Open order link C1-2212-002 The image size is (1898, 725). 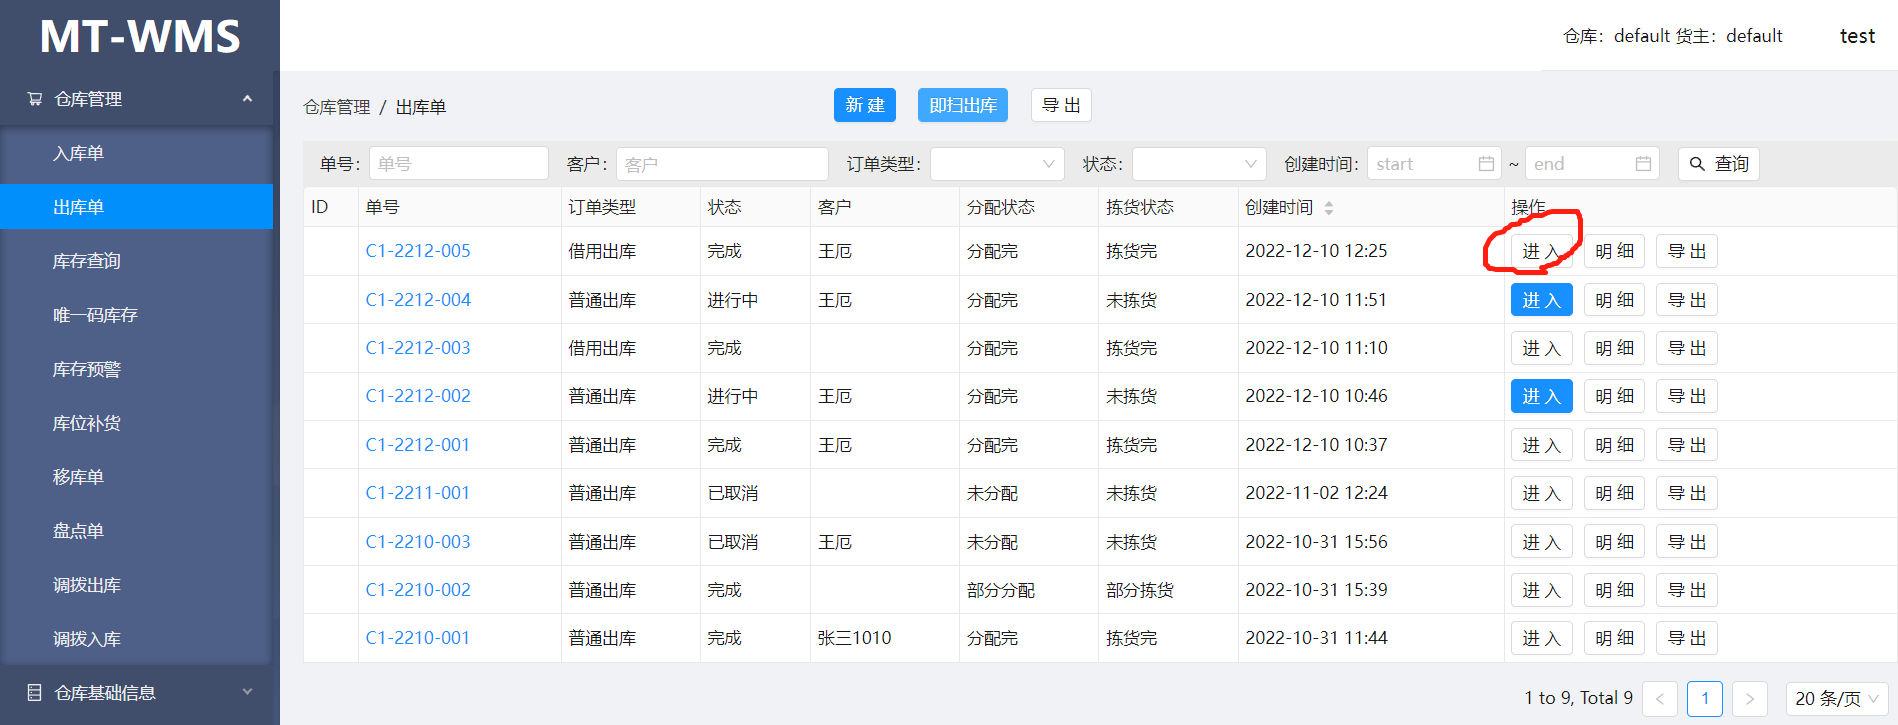pyautogui.click(x=418, y=396)
